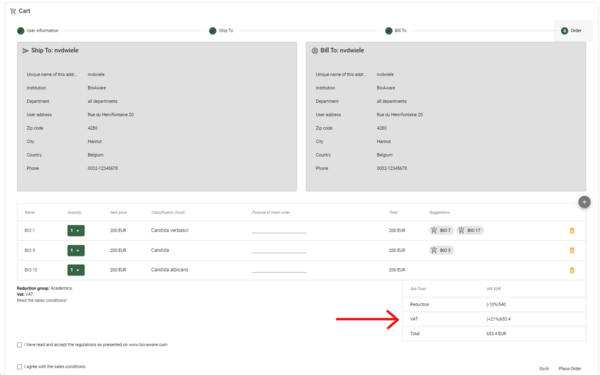Delete the BIO 9 row with trash icon
The image size is (600, 375).
[x=572, y=250]
